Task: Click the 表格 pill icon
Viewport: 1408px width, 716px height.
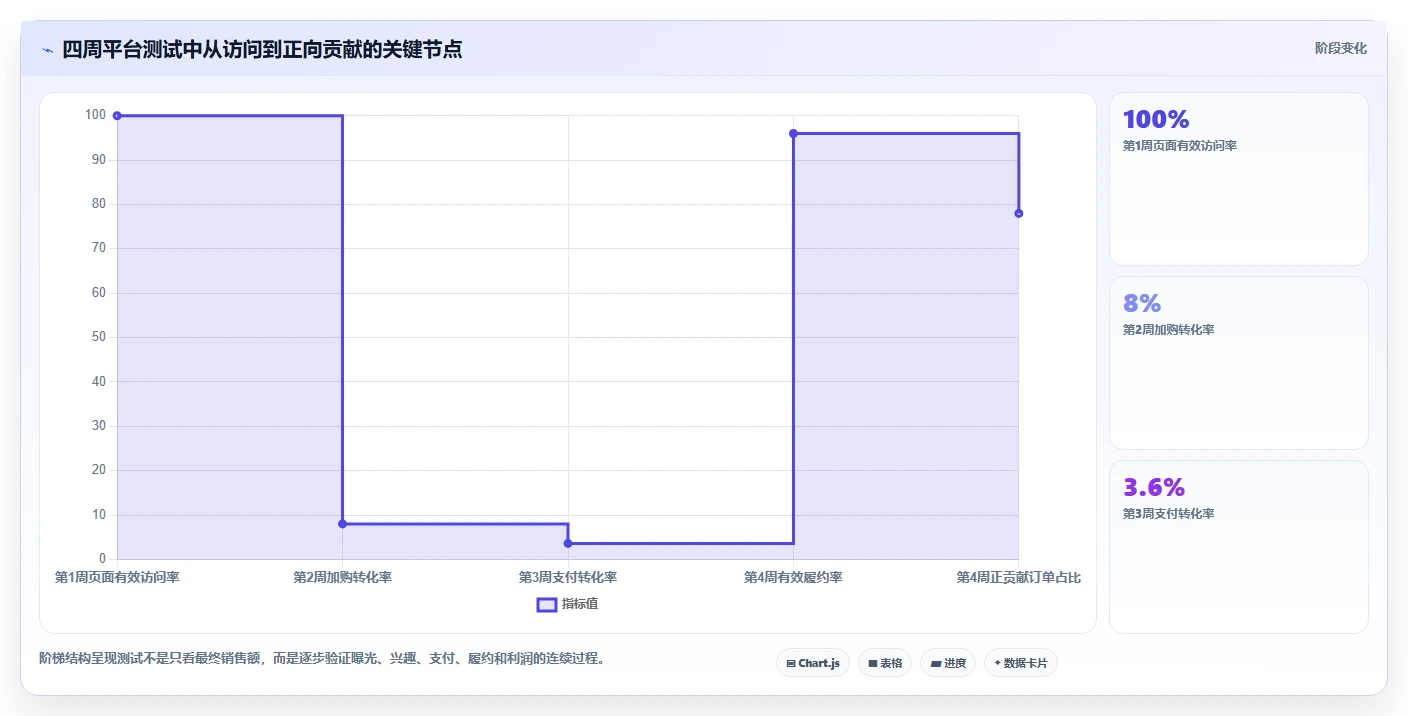Action: click(x=872, y=663)
